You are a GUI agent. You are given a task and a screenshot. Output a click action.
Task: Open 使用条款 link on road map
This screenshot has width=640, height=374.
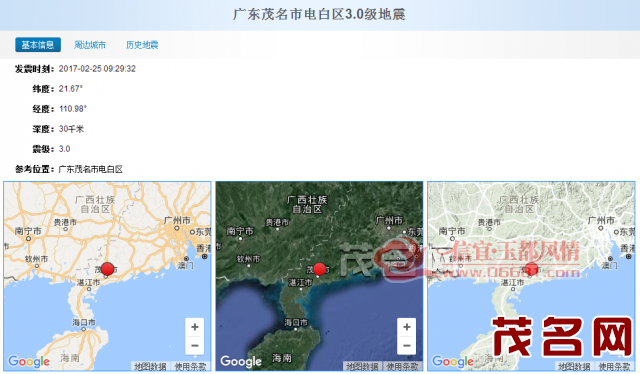tap(190, 366)
